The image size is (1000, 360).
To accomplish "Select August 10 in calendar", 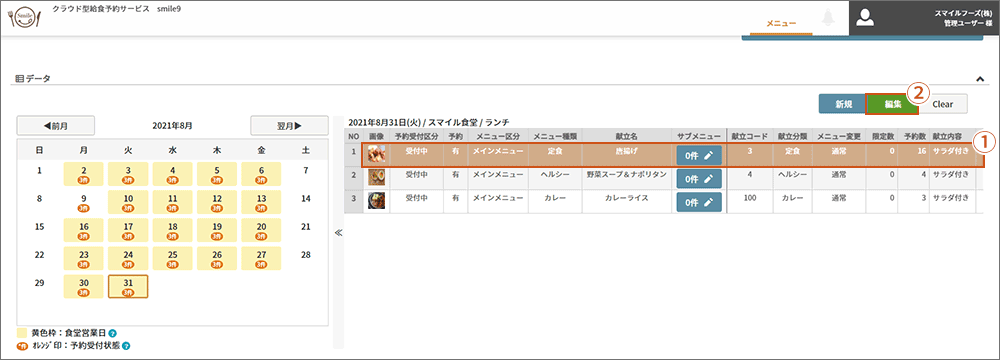I will click(128, 202).
